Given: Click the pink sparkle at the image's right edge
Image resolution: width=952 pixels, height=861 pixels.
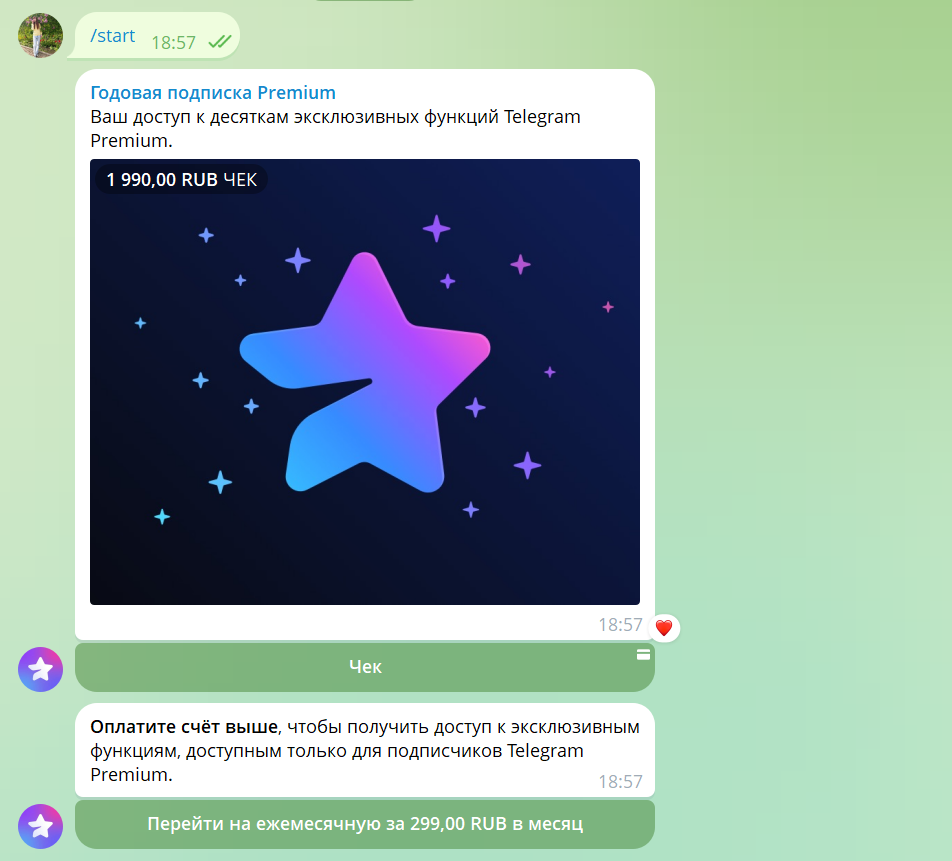Looking at the screenshot, I should click(x=608, y=307).
